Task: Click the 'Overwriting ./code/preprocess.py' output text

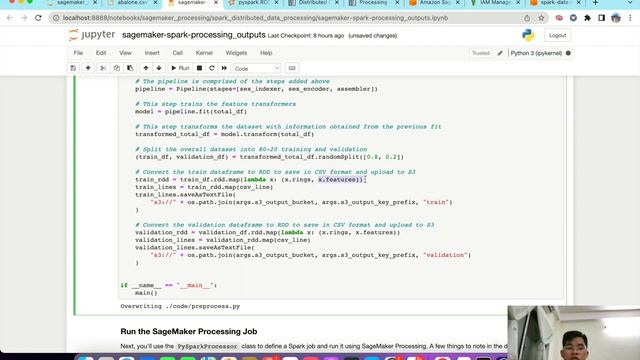Action: click(180, 306)
